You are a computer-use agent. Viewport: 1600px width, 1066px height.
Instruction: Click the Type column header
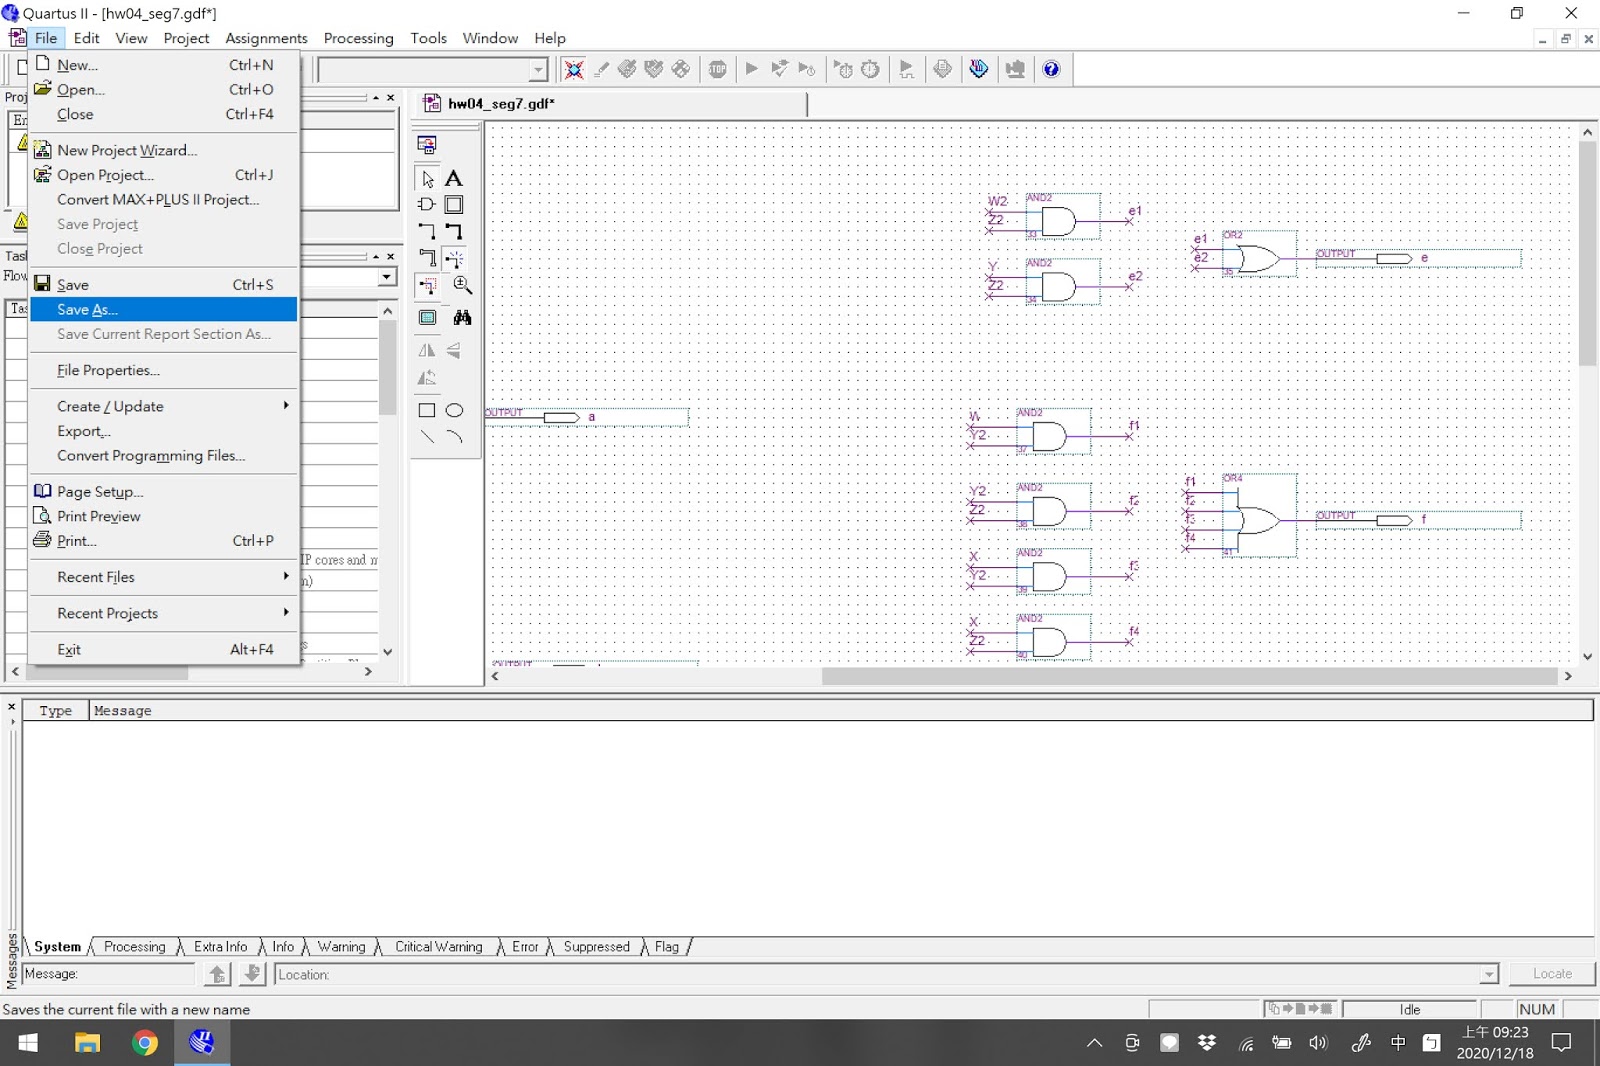[55, 711]
